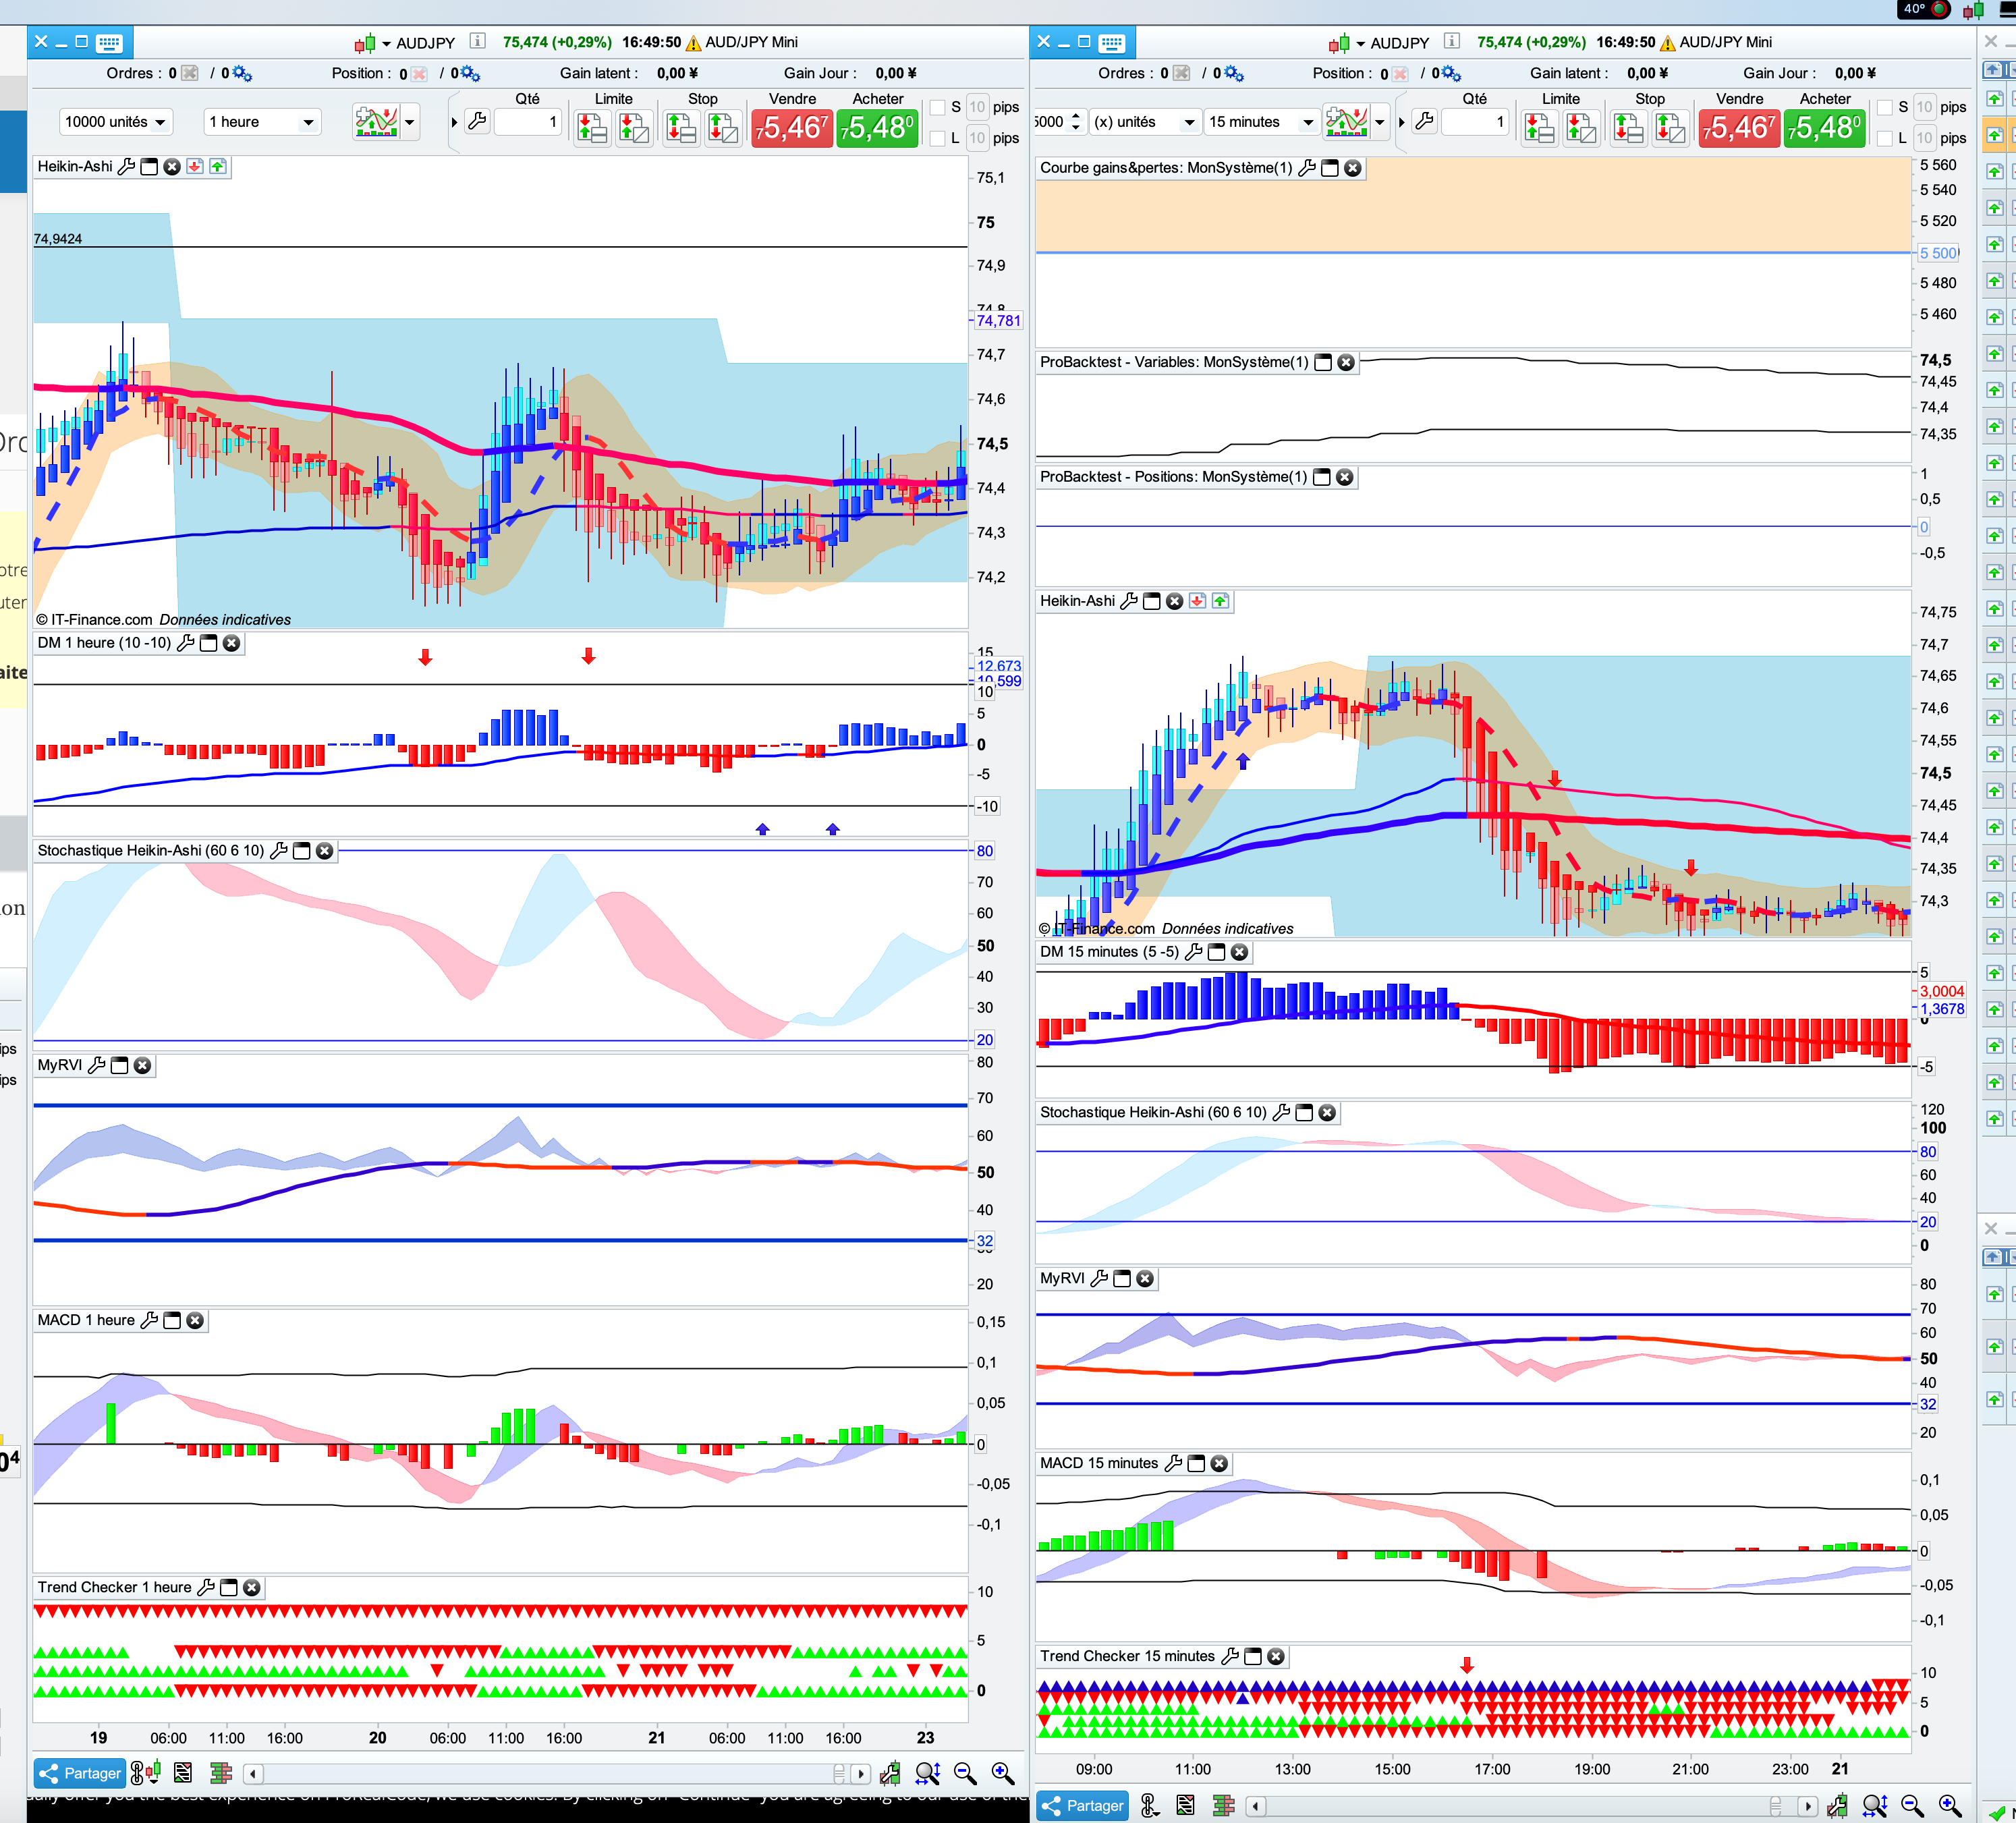This screenshot has height=1823, width=2016.
Task: Open the 10000 unités dropdown
Action: (x=115, y=122)
